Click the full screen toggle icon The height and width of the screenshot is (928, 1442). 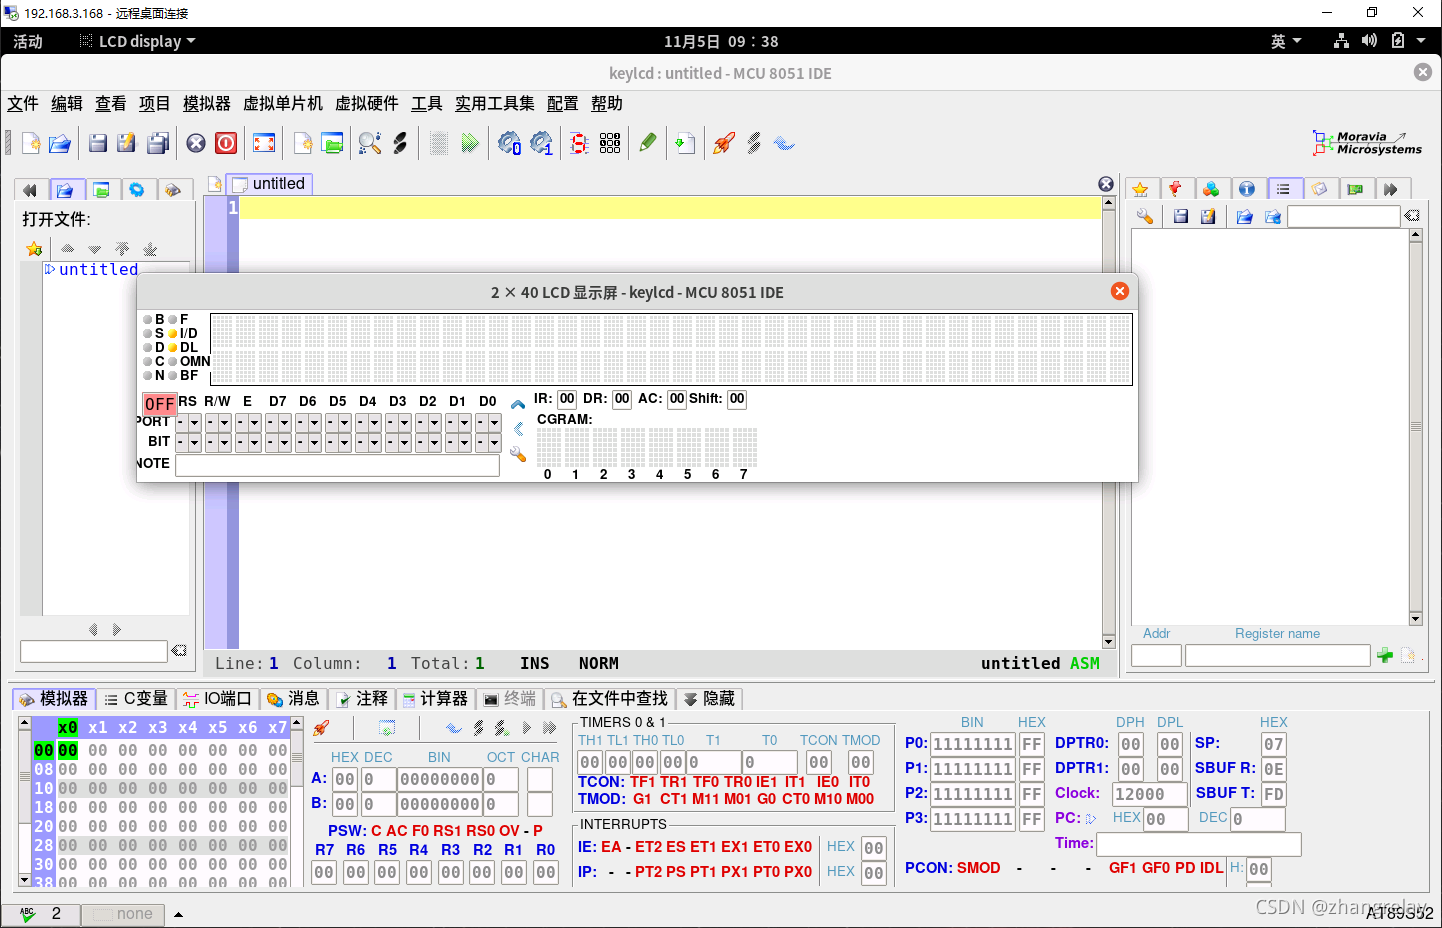coord(264,143)
